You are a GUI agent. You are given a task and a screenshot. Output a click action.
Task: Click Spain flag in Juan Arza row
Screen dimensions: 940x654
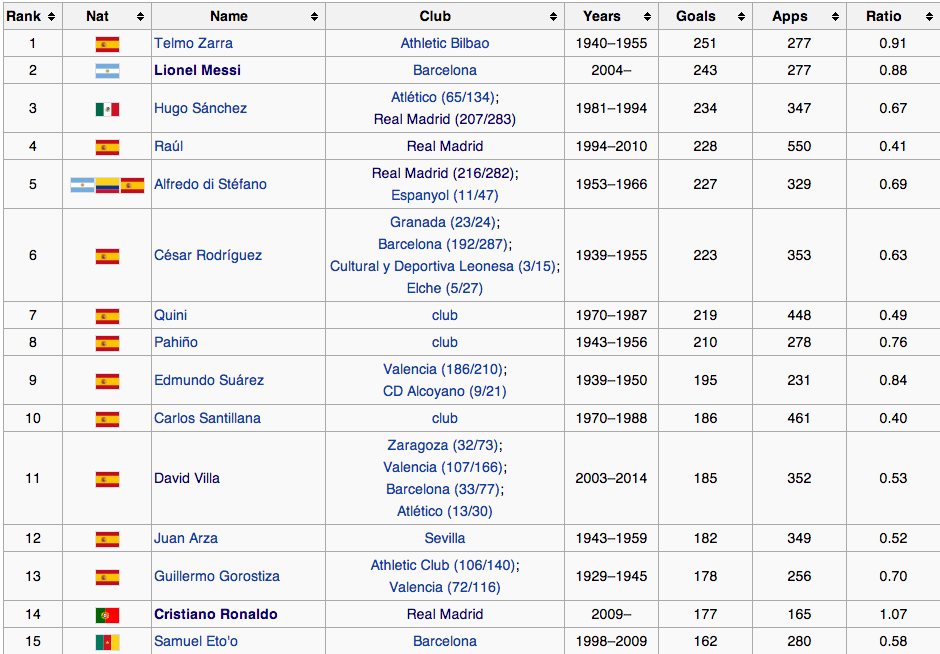[107, 540]
